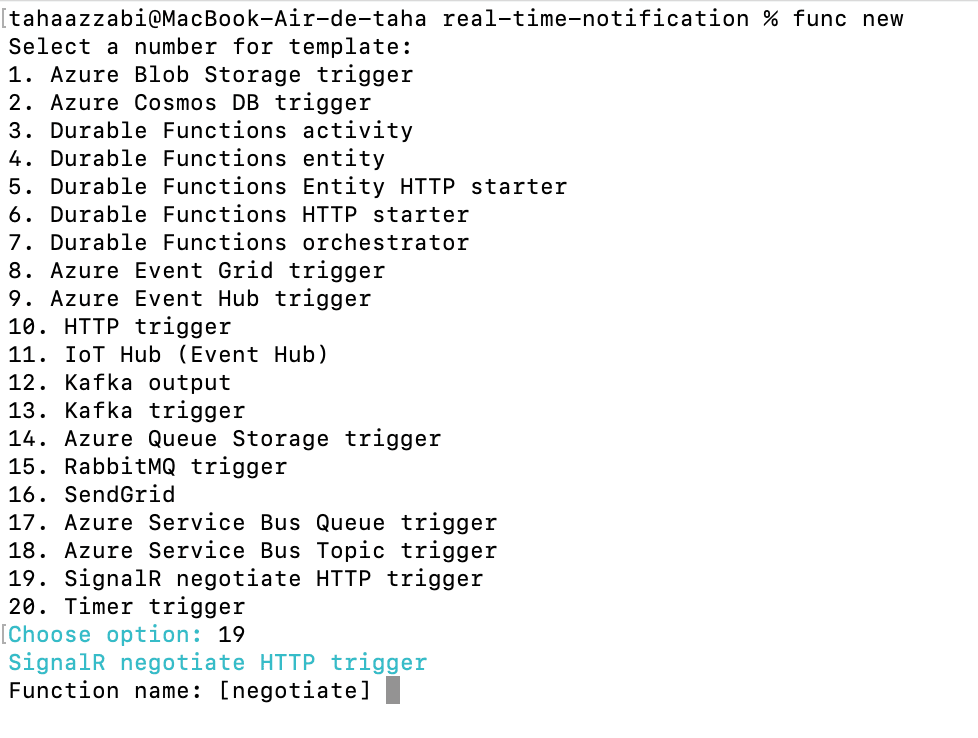
Task: Click the "func new" command text
Action: click(848, 18)
